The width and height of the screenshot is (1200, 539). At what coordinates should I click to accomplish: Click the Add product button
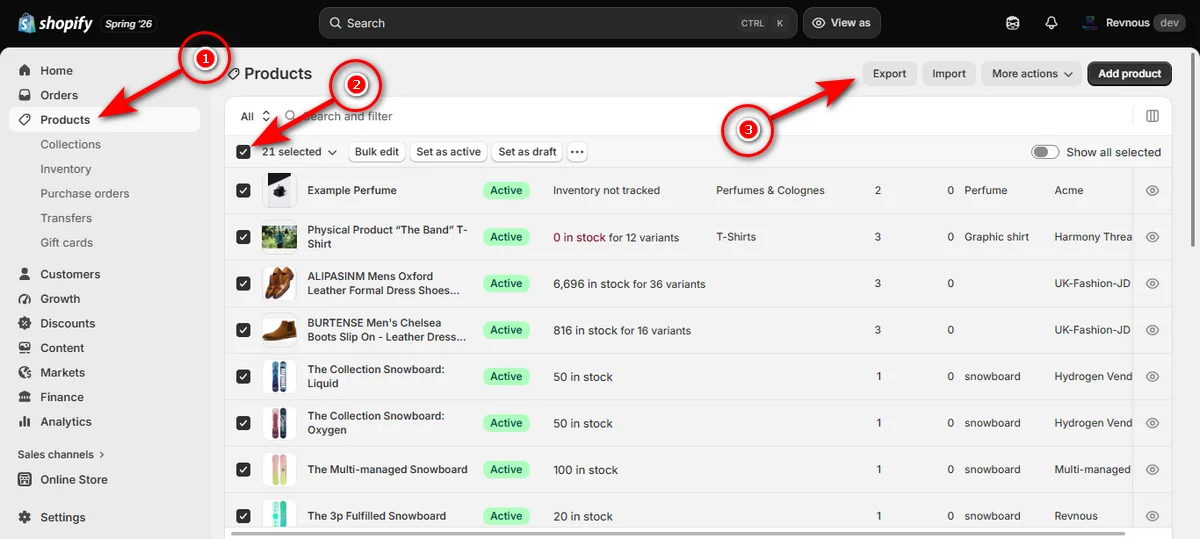click(x=1129, y=74)
